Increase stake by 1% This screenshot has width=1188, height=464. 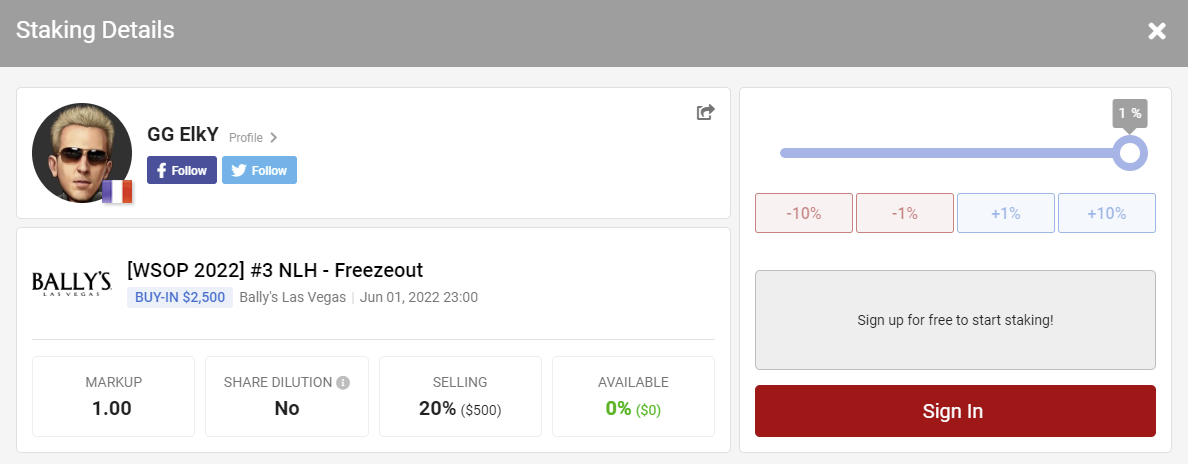(x=1005, y=213)
